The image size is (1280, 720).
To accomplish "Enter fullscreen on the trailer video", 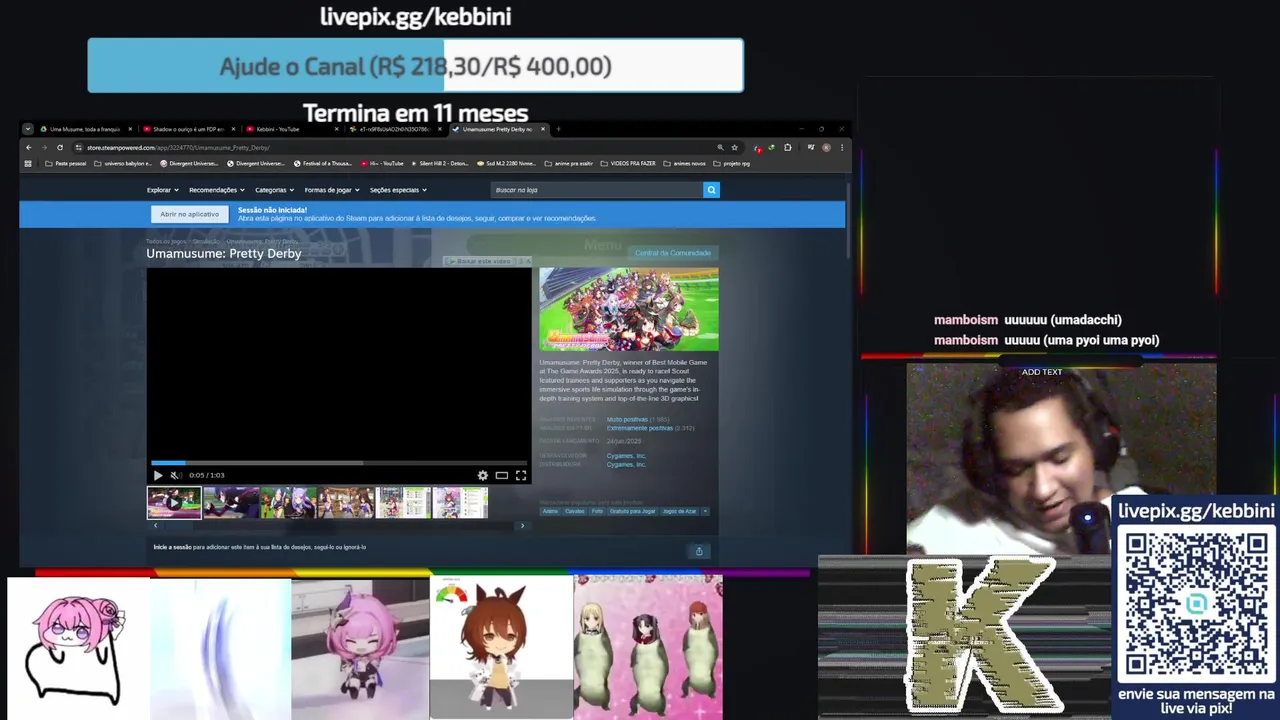I will click(x=521, y=476).
